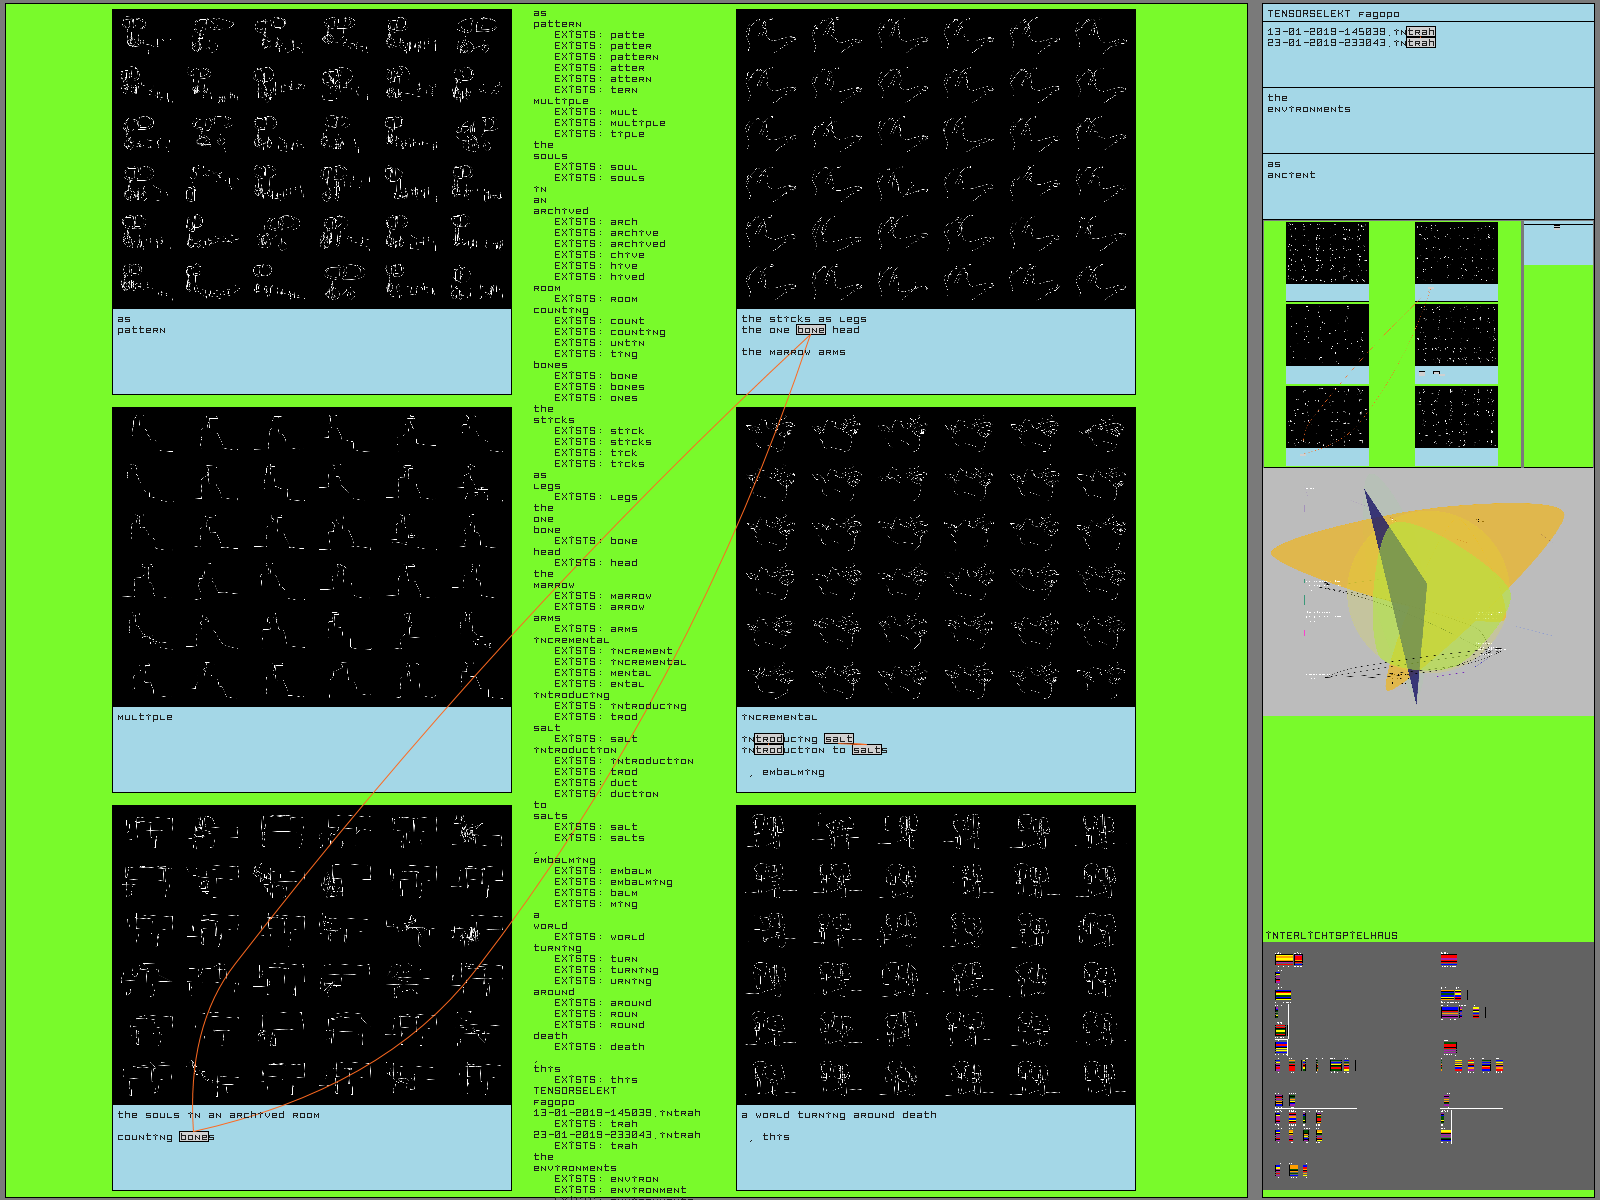Click the highlighted 'bone' word in top-right caption

(811, 330)
